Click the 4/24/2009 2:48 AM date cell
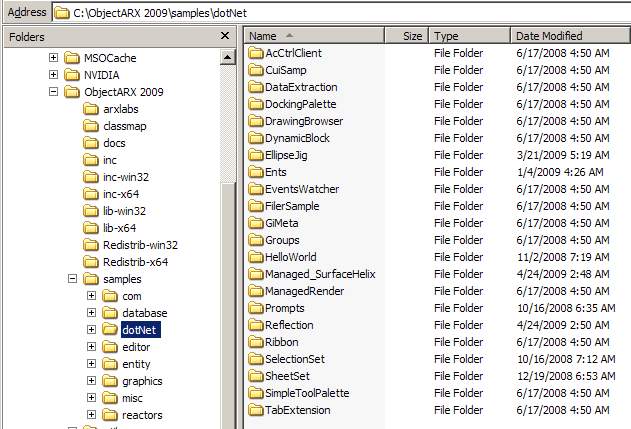Image resolution: width=631 pixels, height=429 pixels. point(563,274)
